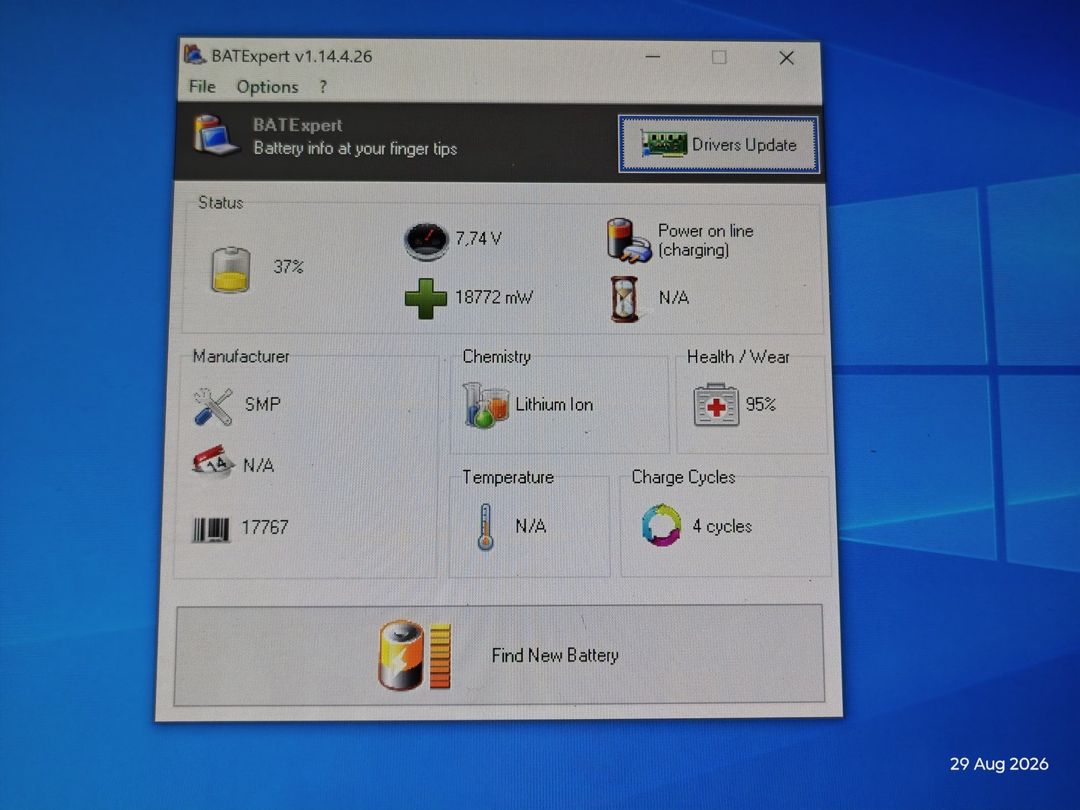Click the Status group label
1080x810 pixels.
pyautogui.click(x=220, y=202)
